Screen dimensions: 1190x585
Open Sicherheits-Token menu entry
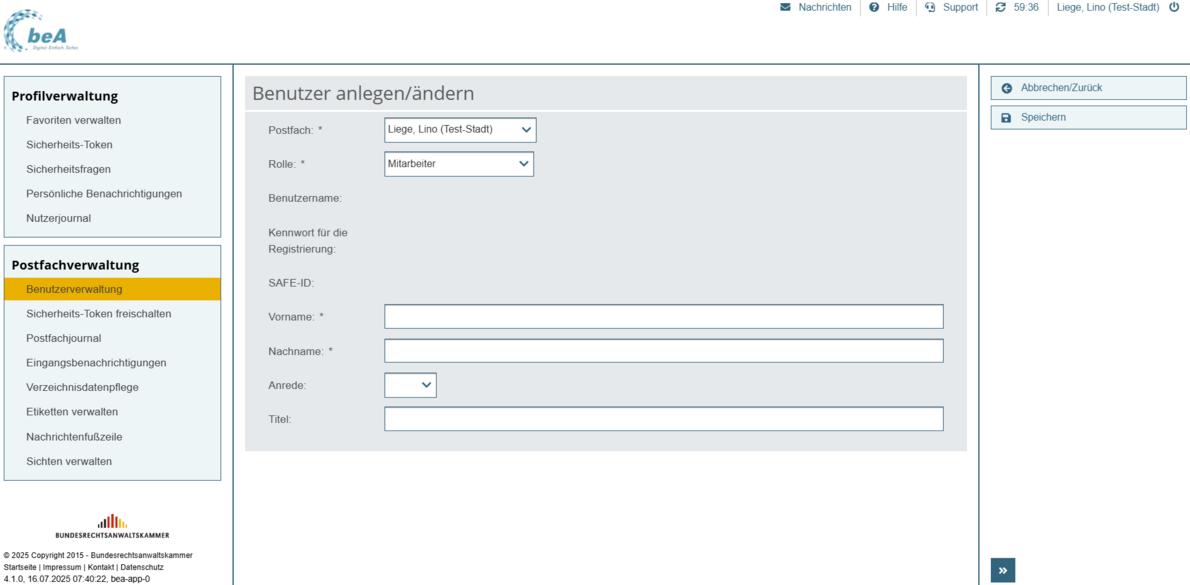[69, 145]
